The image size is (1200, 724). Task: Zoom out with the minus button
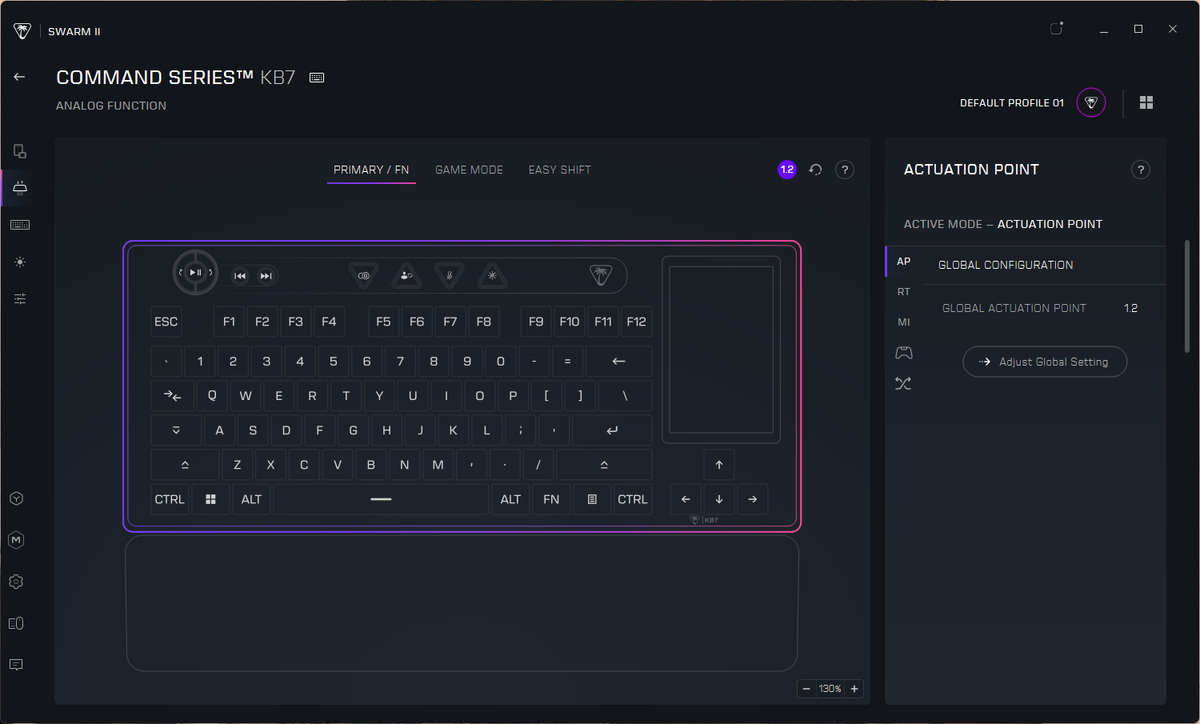click(x=806, y=689)
